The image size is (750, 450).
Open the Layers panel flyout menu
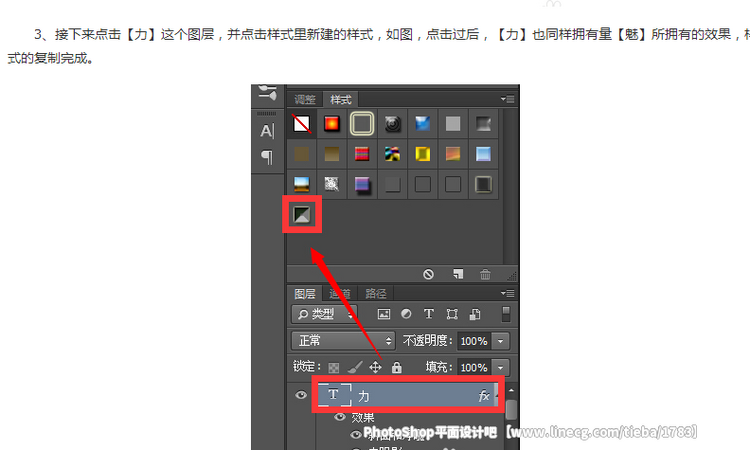pos(507,293)
